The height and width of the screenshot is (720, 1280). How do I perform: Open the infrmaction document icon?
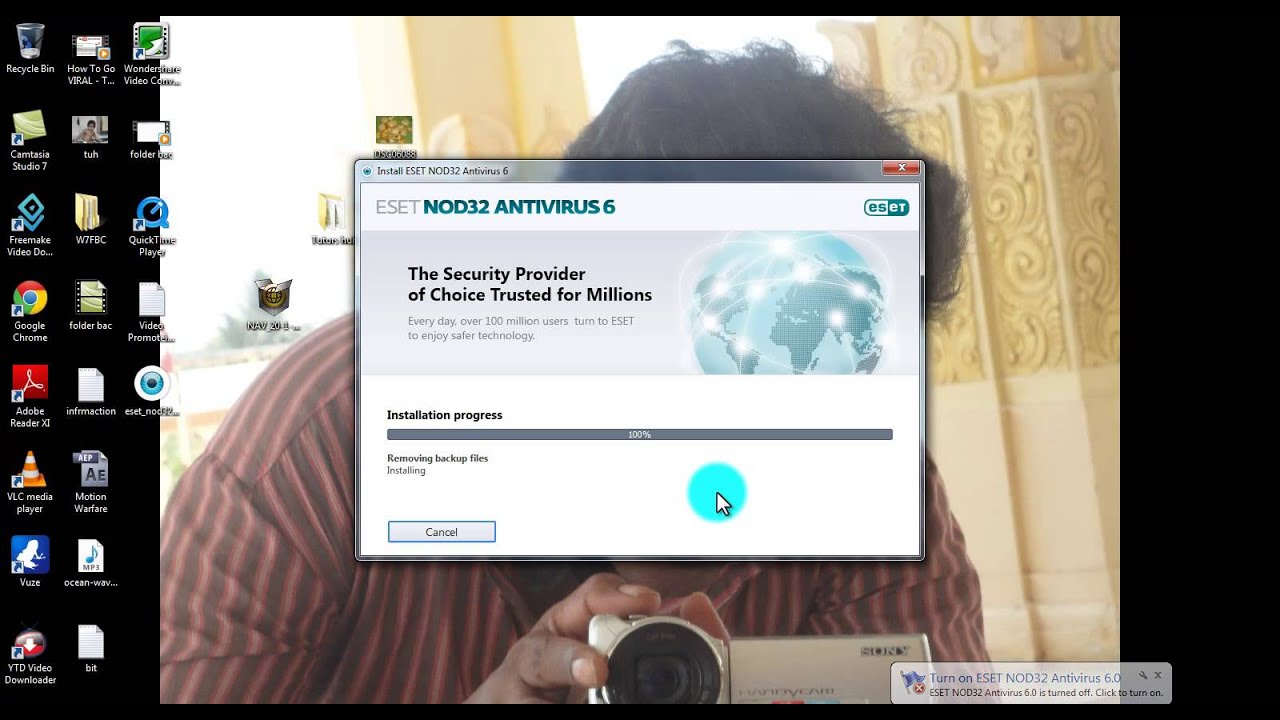(x=91, y=391)
